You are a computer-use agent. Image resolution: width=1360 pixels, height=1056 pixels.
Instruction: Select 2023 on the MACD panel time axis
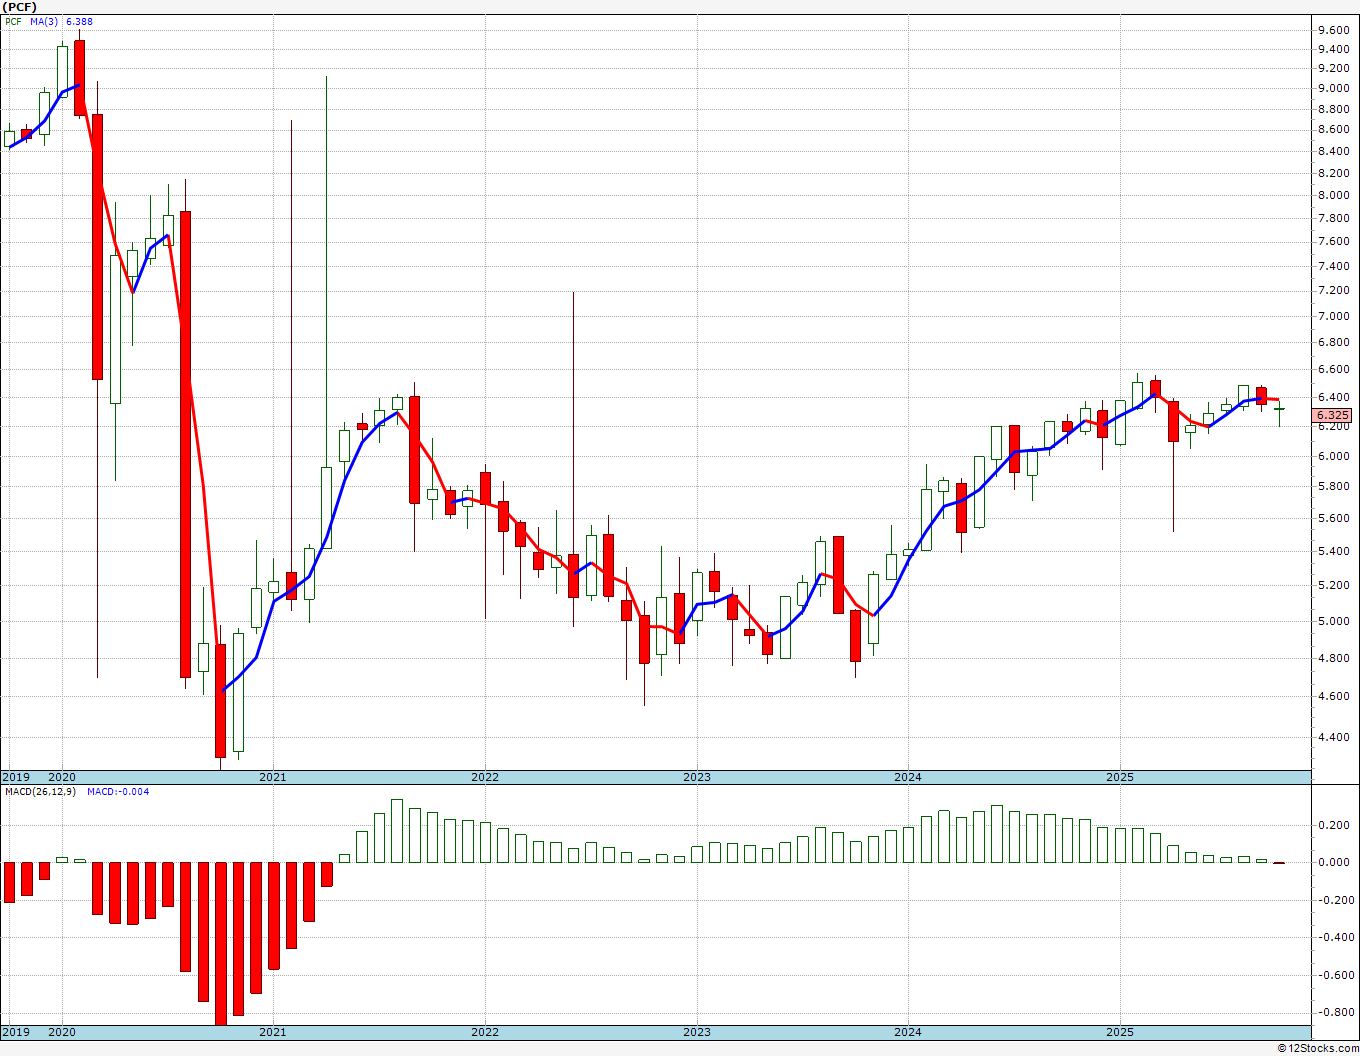pyautogui.click(x=697, y=1032)
